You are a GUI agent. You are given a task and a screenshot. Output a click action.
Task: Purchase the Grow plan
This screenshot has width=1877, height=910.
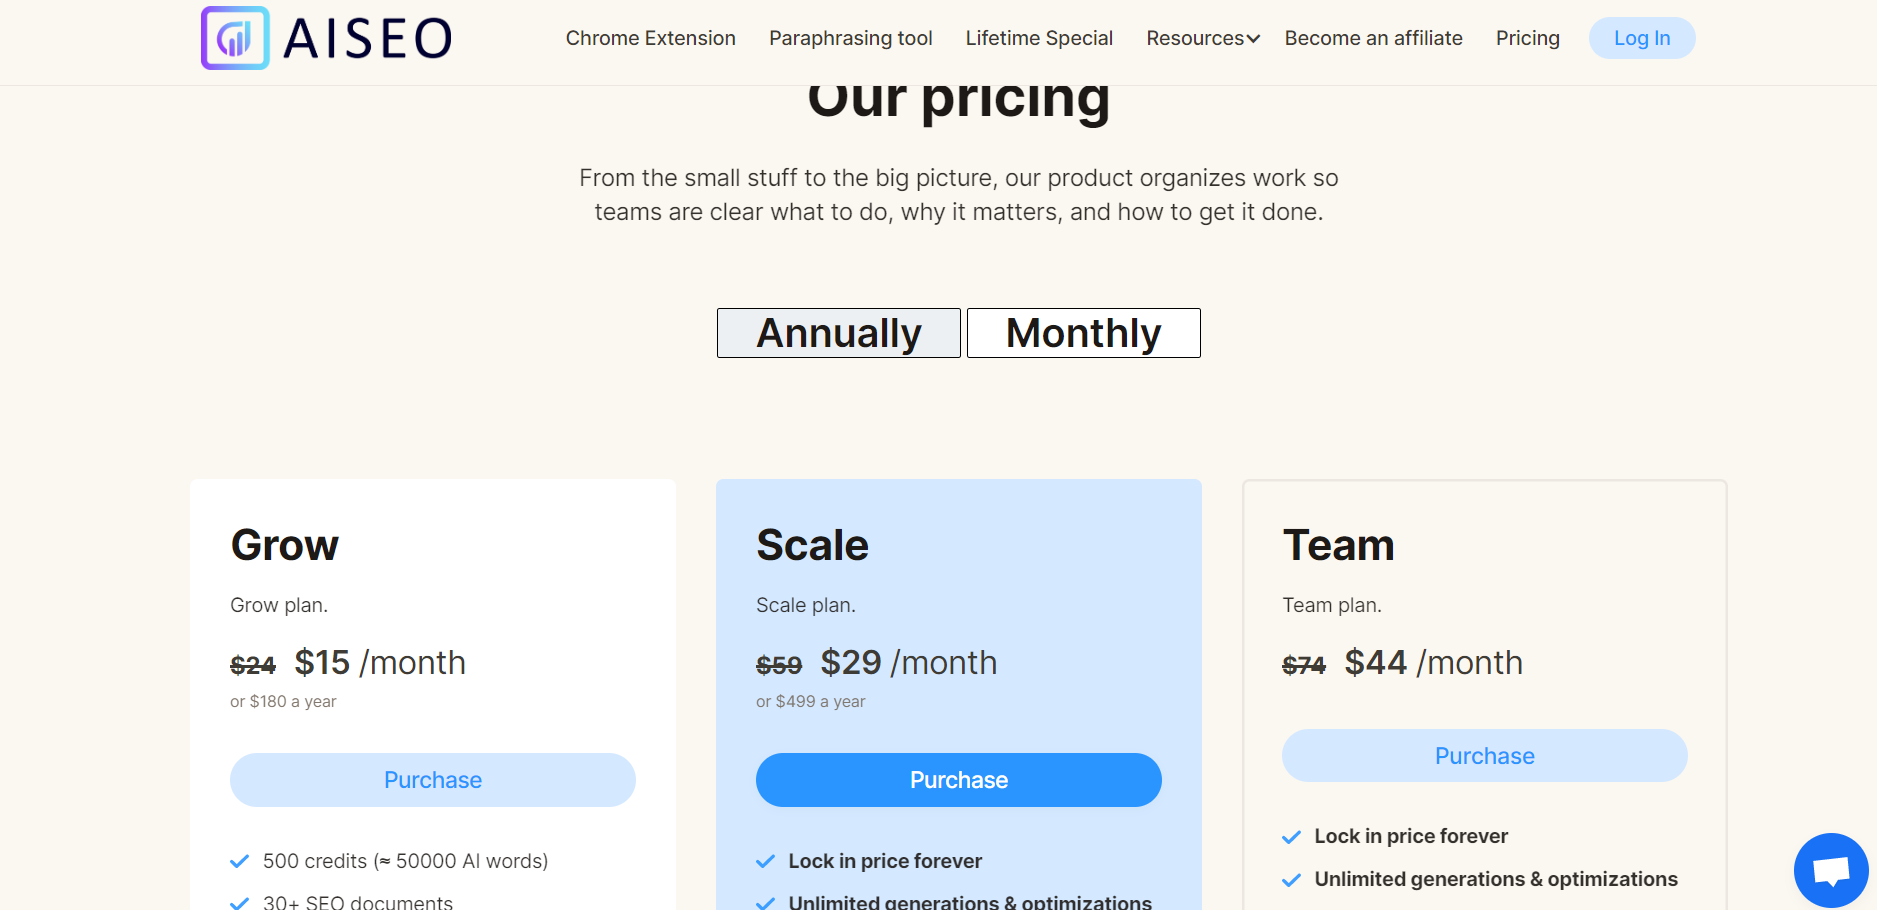point(433,780)
